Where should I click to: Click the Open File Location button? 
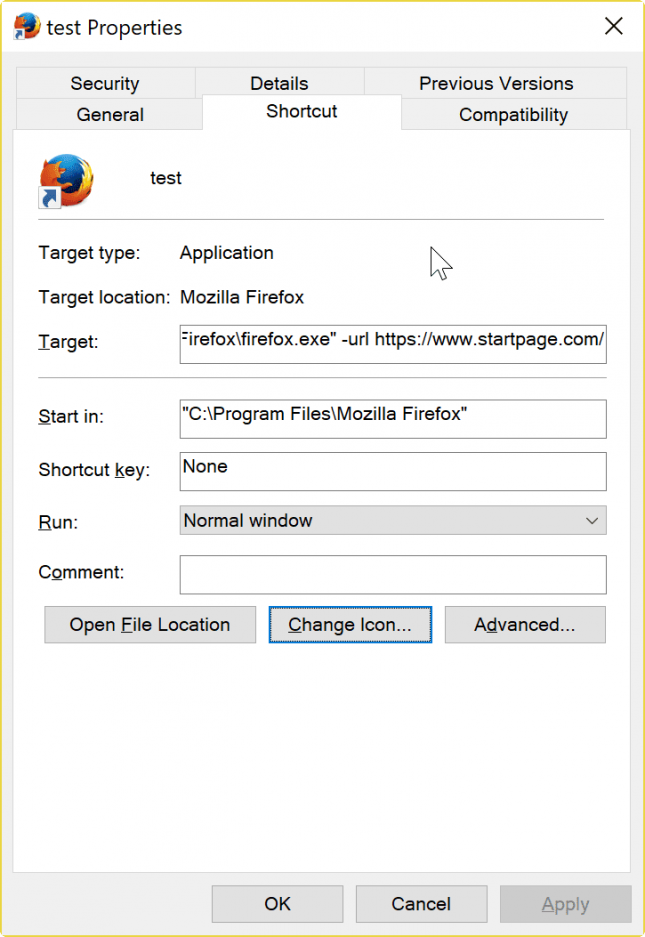click(149, 624)
